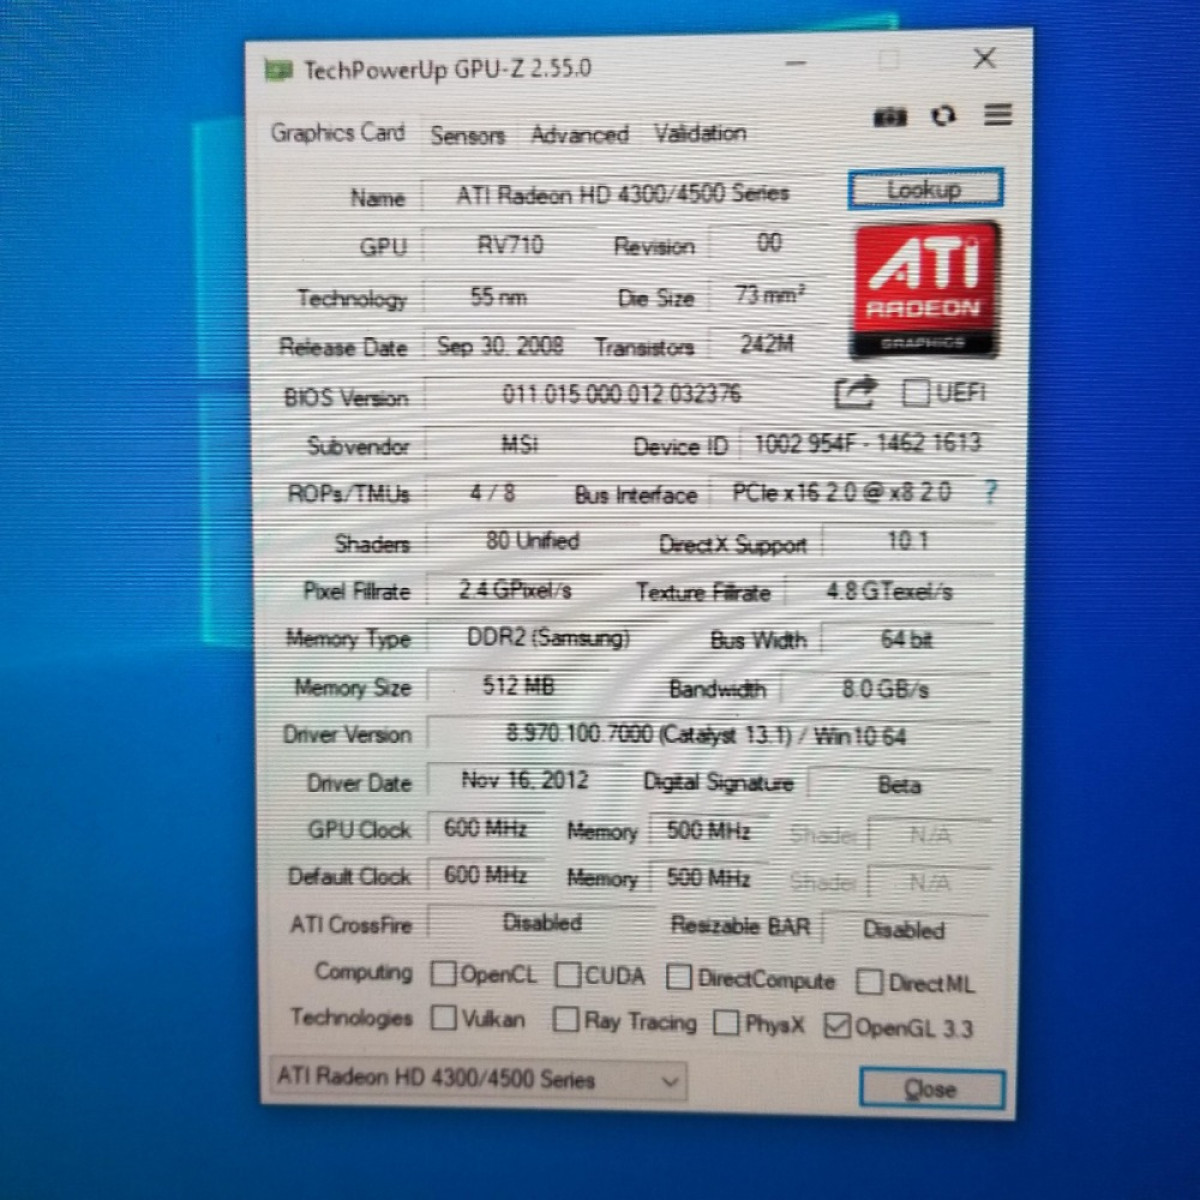The width and height of the screenshot is (1200, 1200).
Task: Click the Bus Interface question mark
Action: tap(990, 491)
